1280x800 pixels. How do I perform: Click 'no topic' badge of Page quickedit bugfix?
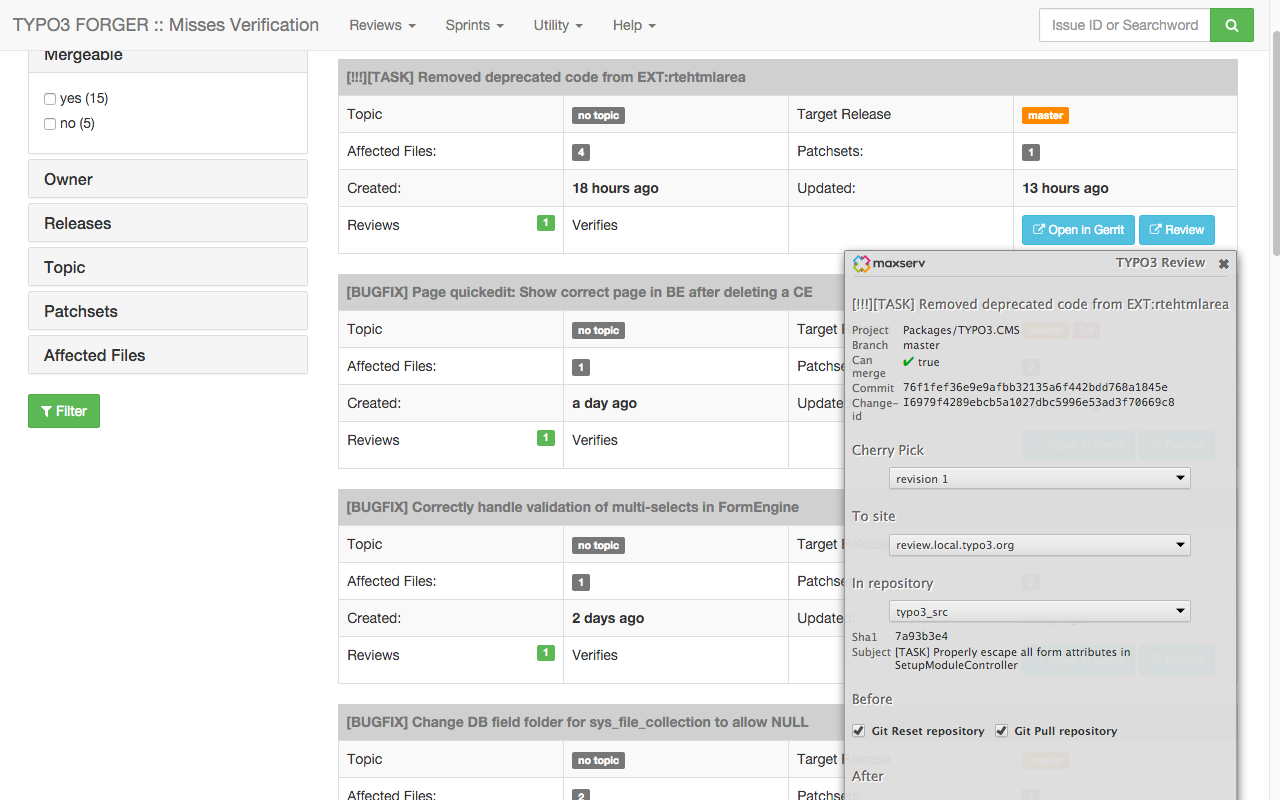[598, 330]
